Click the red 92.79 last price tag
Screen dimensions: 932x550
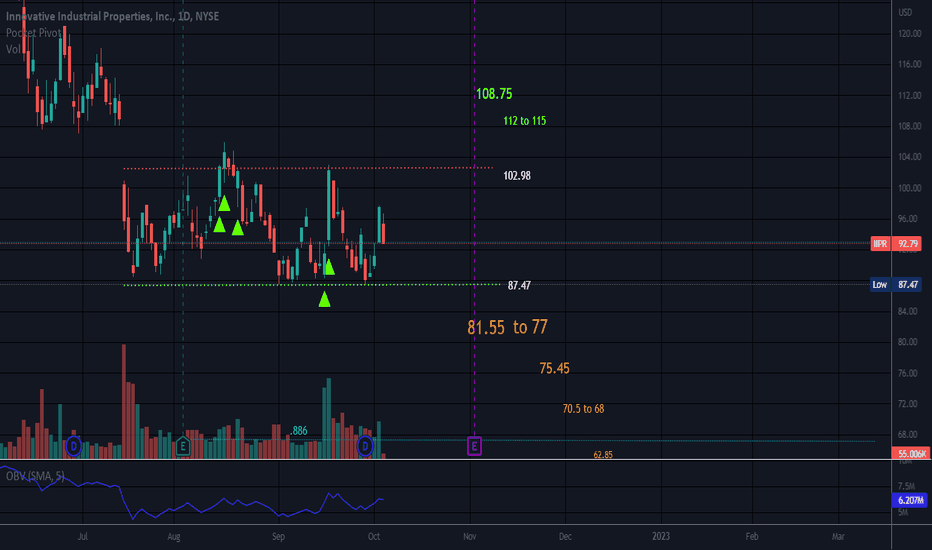(908, 243)
